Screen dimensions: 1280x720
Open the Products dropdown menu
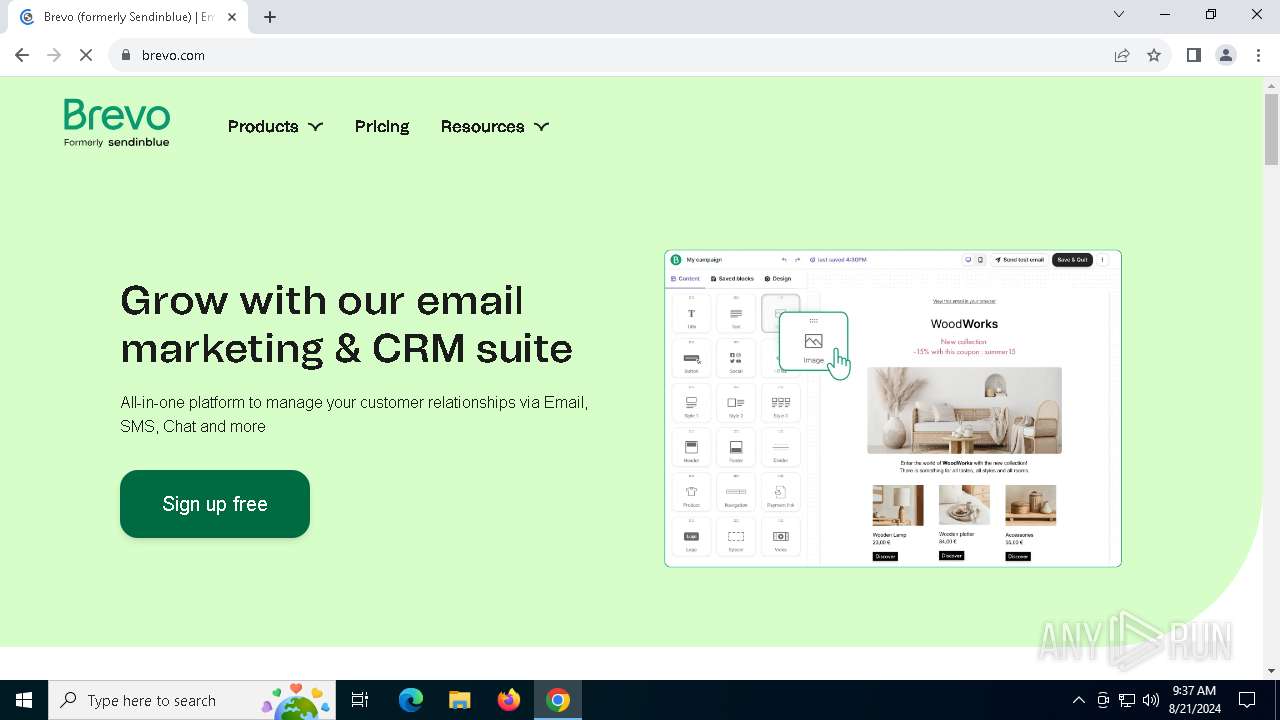(x=275, y=126)
